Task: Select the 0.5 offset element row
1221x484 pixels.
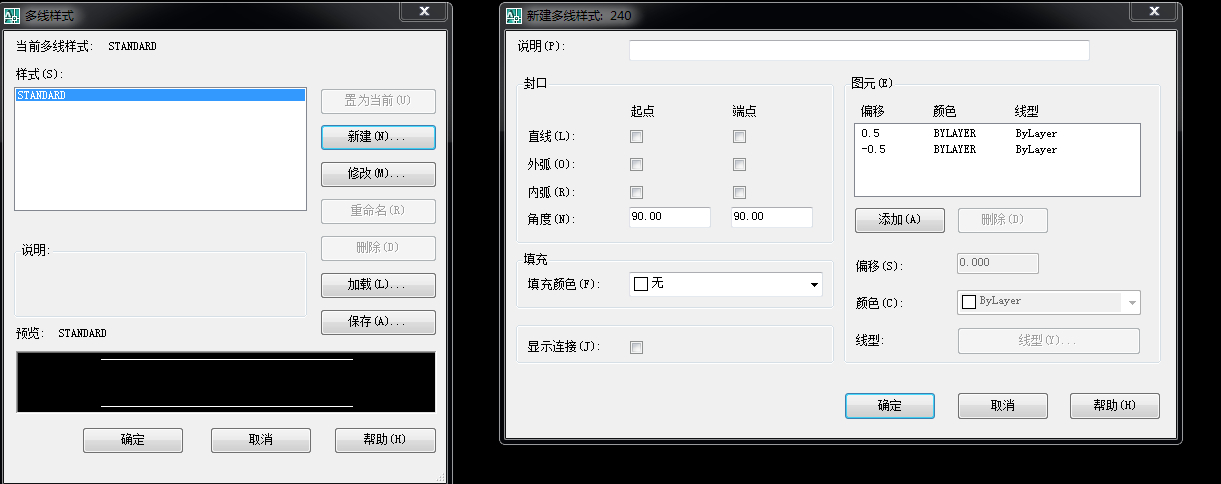Action: pyautogui.click(x=997, y=133)
